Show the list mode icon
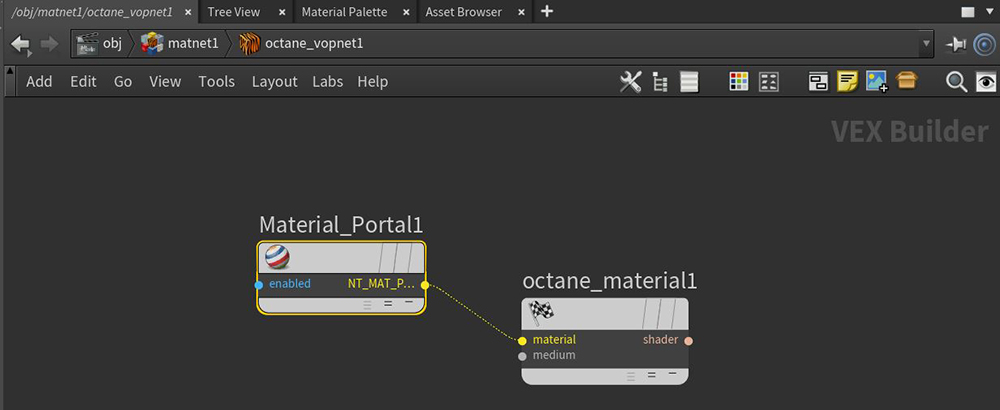Viewport: 1000px width, 410px height. click(x=688, y=82)
